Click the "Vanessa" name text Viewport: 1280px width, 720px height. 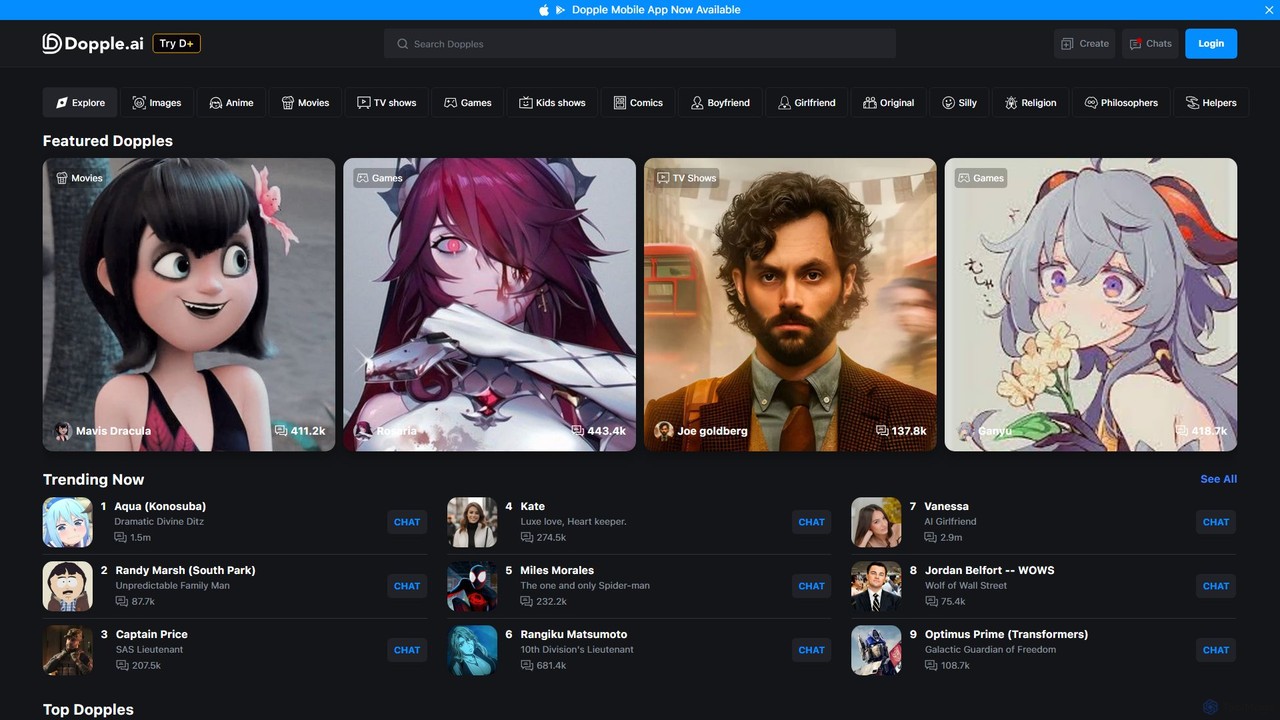[947, 506]
